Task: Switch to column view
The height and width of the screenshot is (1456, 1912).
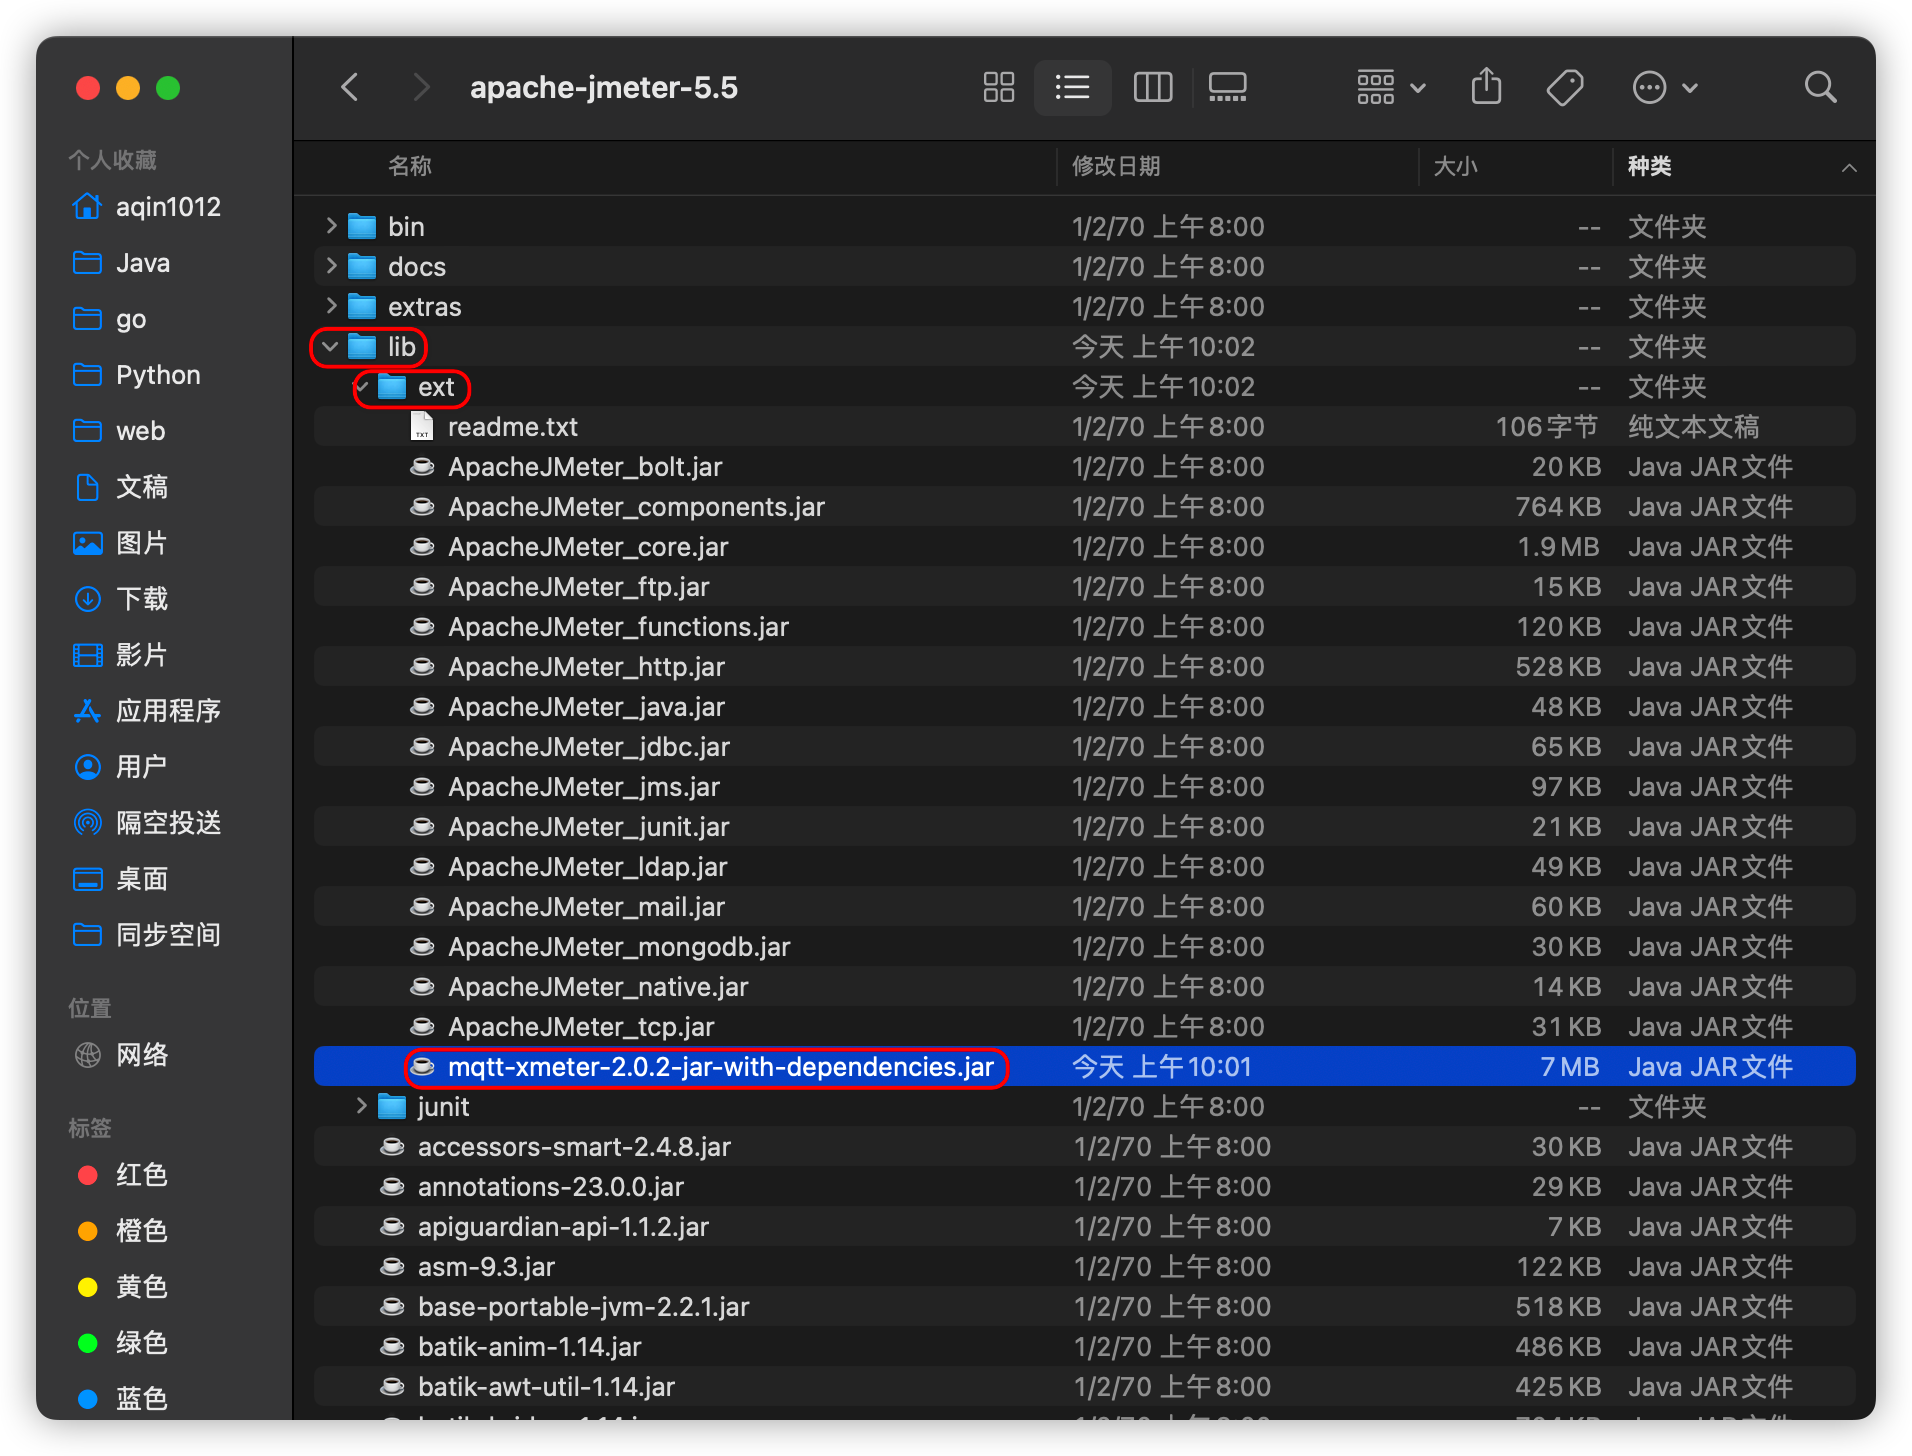Action: coord(1152,87)
